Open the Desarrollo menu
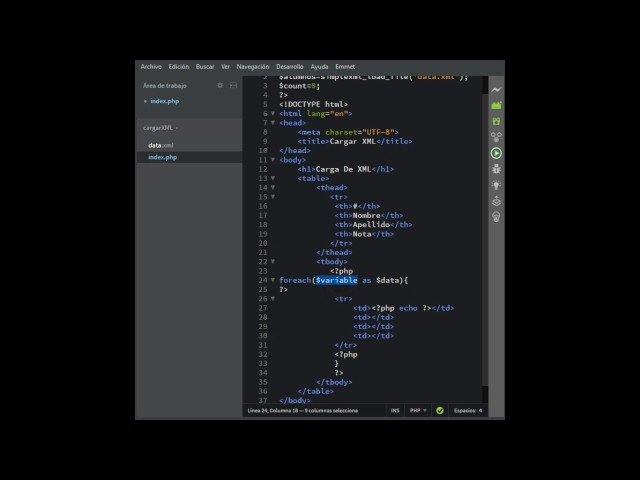Screen dimensions: 640x480 pos(290,67)
